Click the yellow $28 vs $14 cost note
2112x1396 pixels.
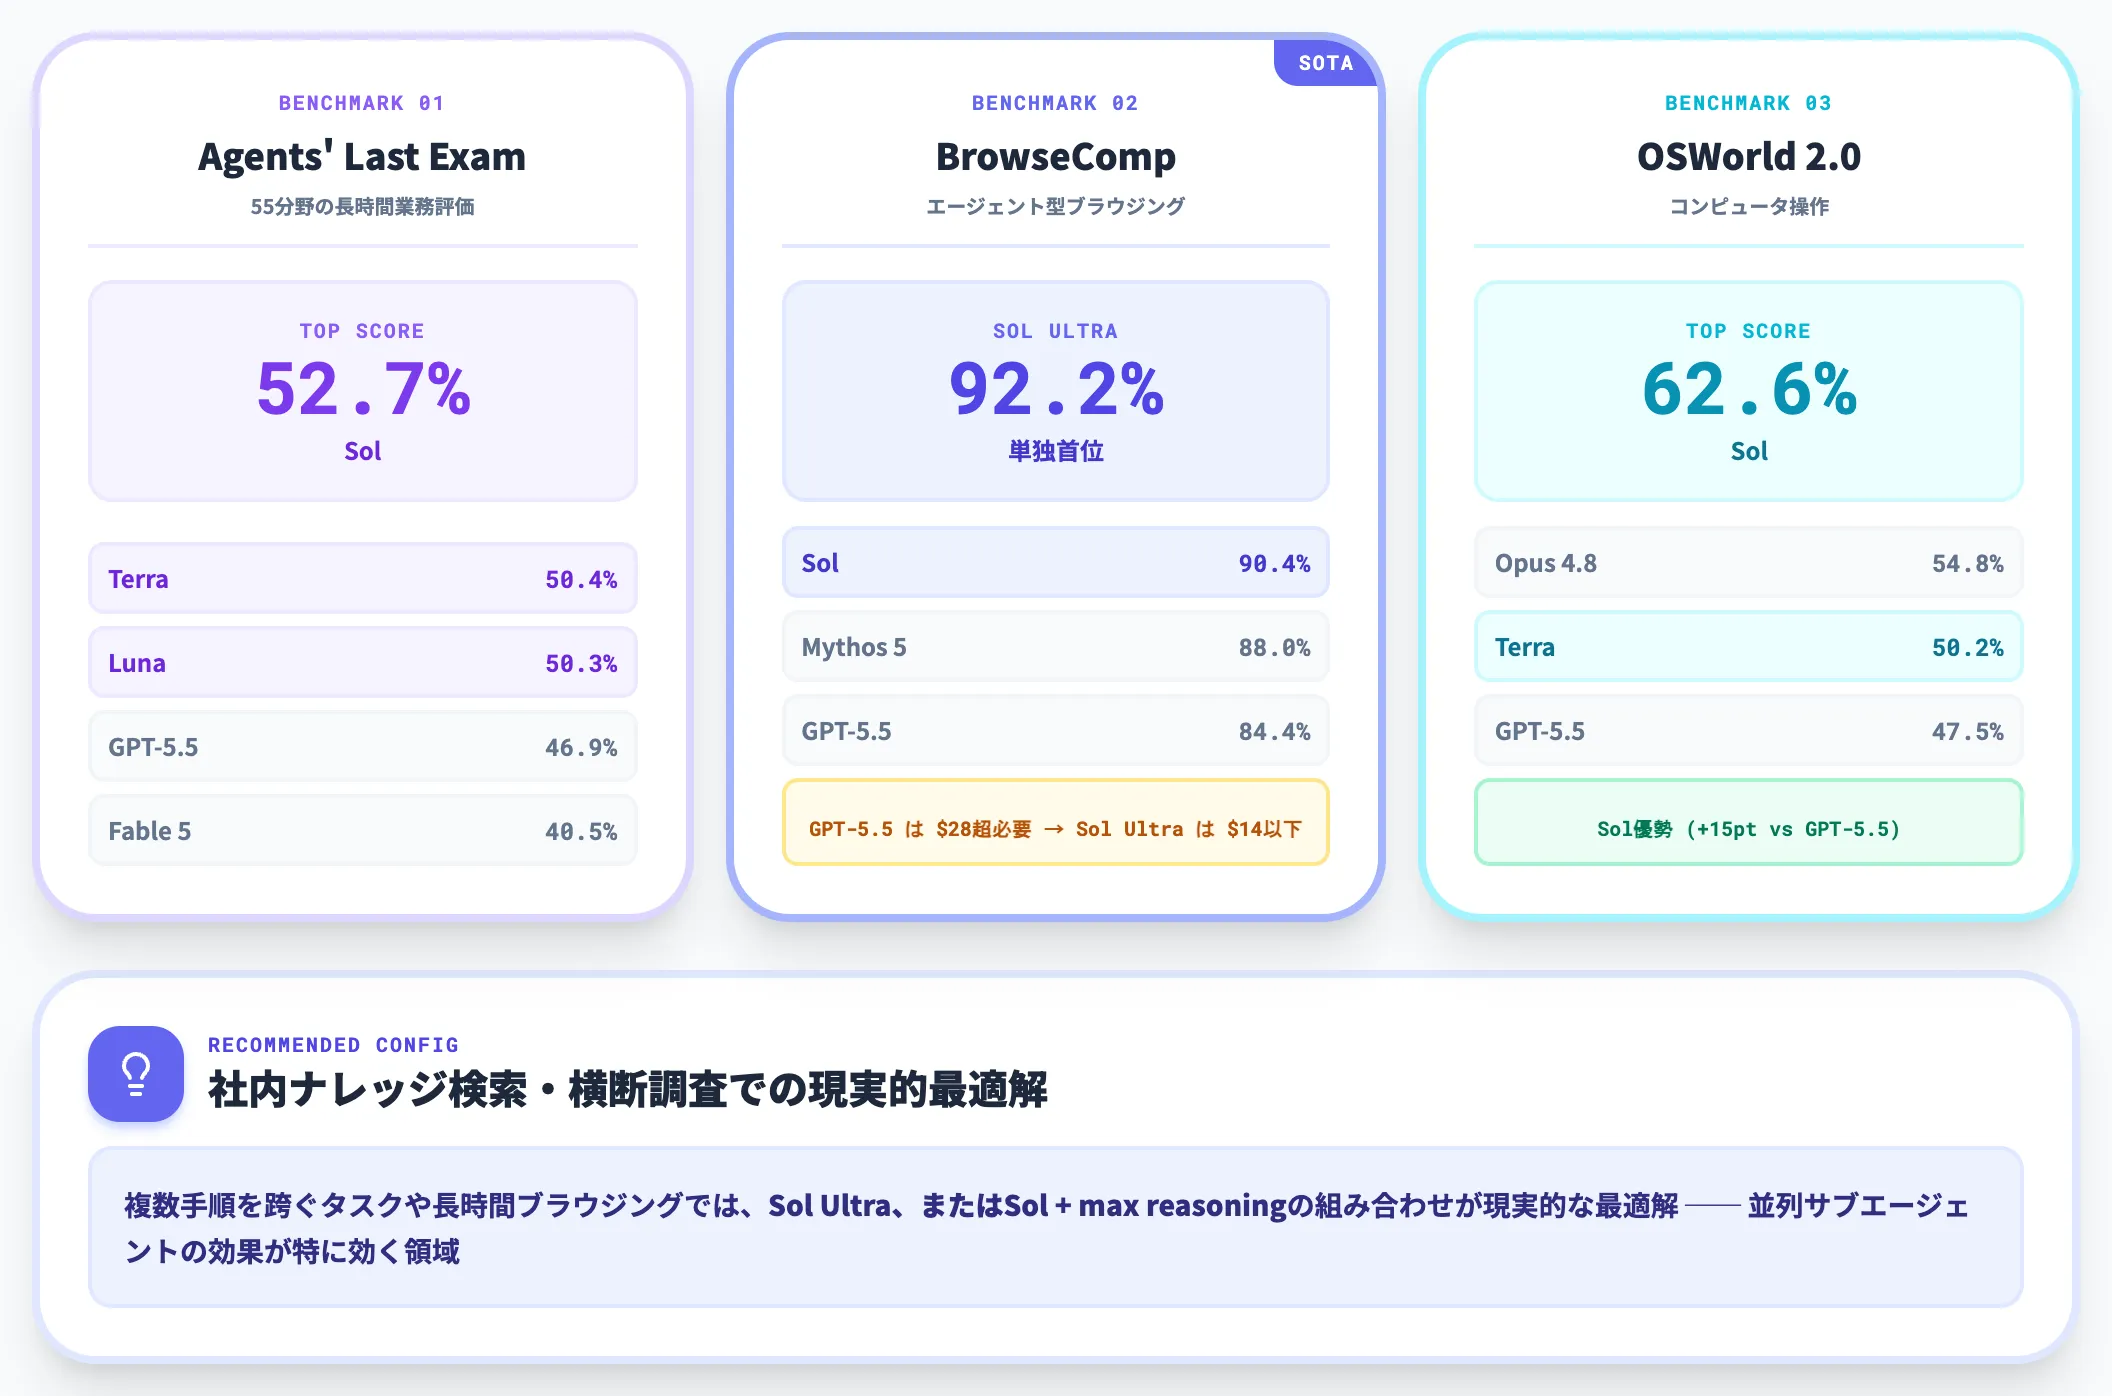click(1056, 823)
